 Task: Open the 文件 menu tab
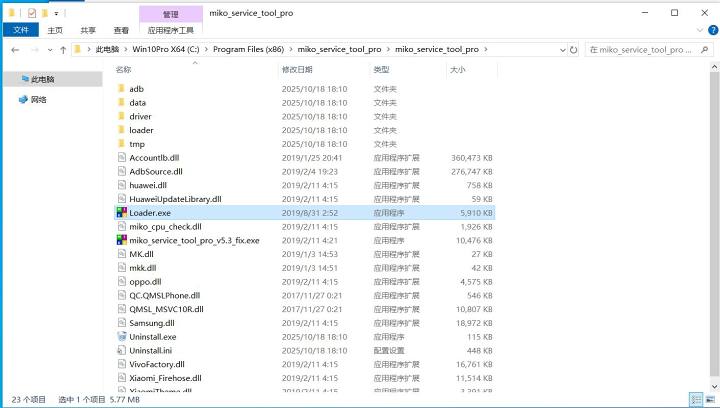(21, 30)
